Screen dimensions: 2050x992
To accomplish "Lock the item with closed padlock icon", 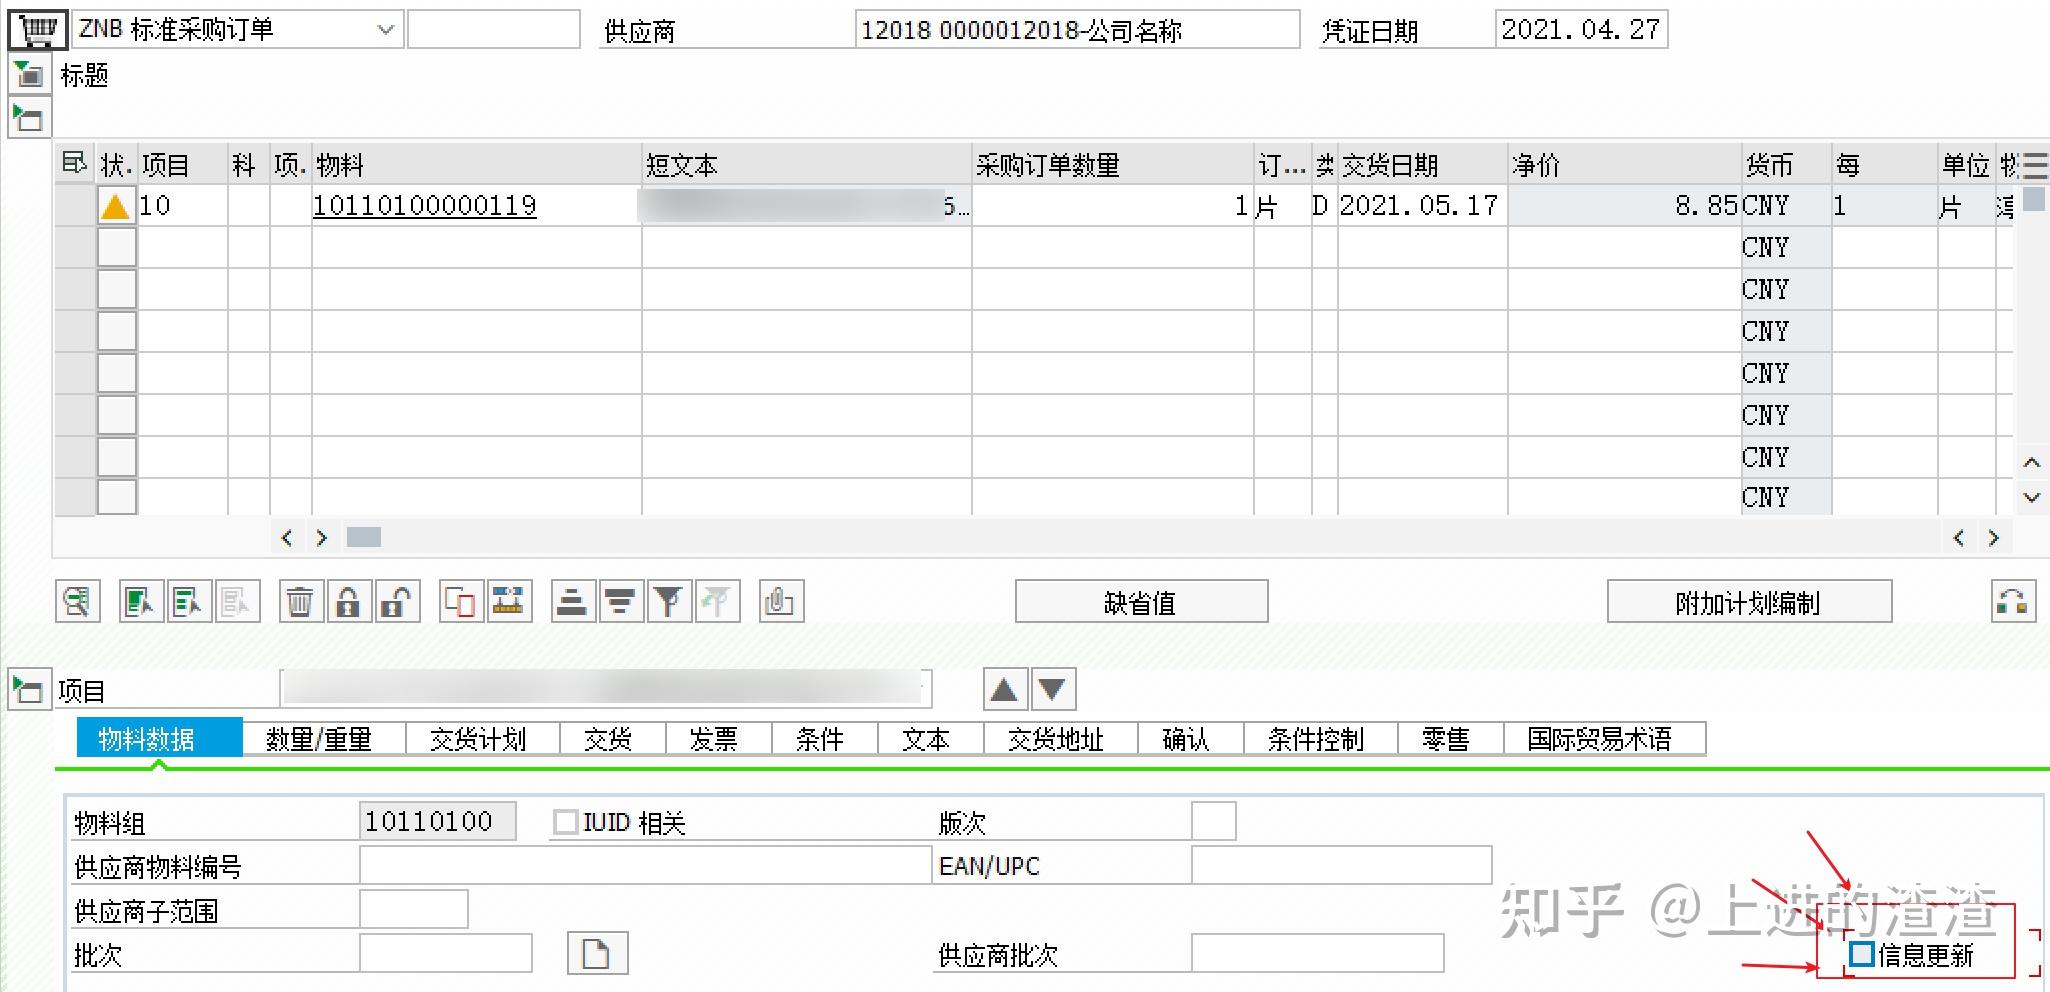I will (x=348, y=601).
